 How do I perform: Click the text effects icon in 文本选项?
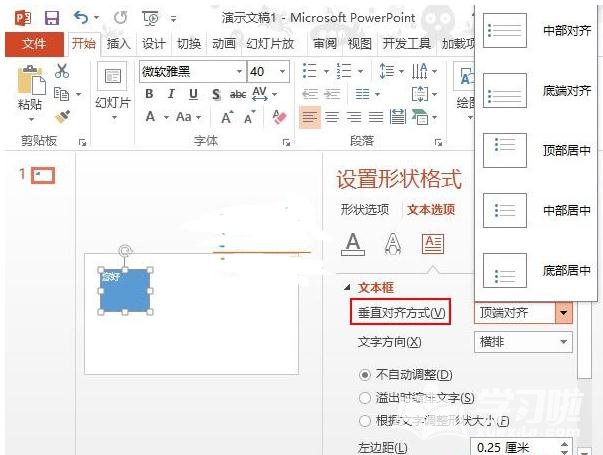point(393,242)
